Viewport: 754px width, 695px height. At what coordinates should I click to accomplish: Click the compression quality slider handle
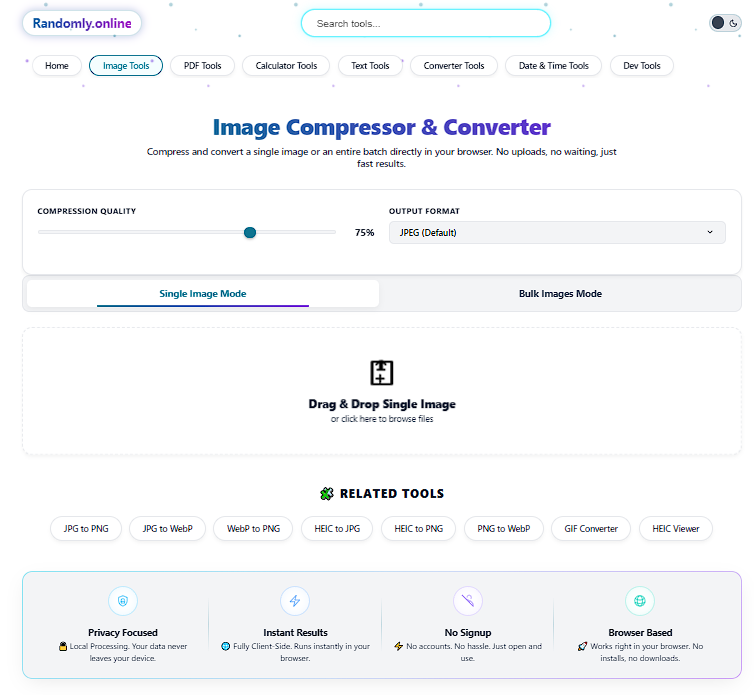click(250, 232)
